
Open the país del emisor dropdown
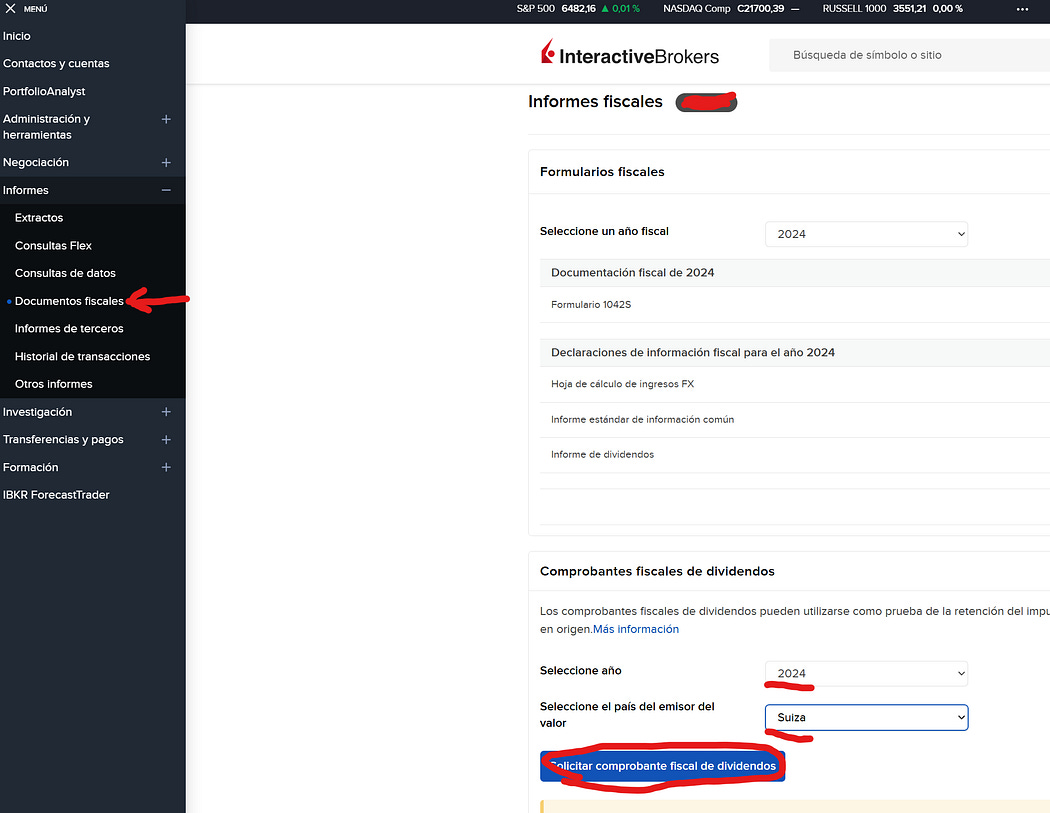[867, 717]
